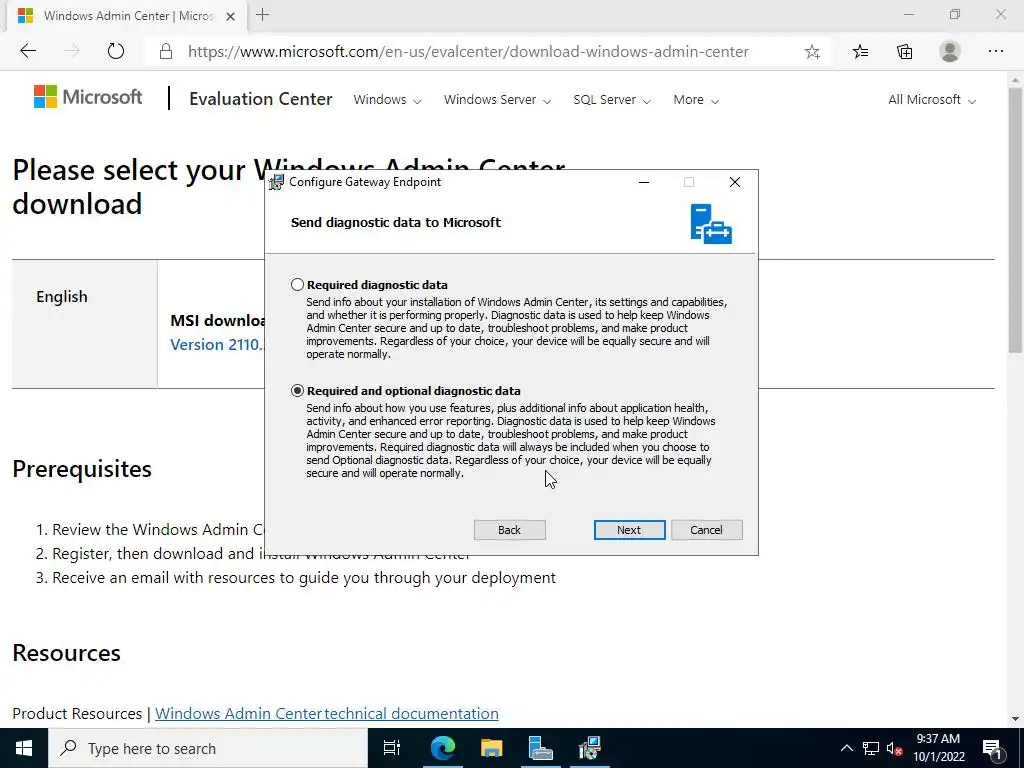Click the dimmed browser forward arrow
Screen dimensions: 1024x768
pyautogui.click(x=72, y=51)
